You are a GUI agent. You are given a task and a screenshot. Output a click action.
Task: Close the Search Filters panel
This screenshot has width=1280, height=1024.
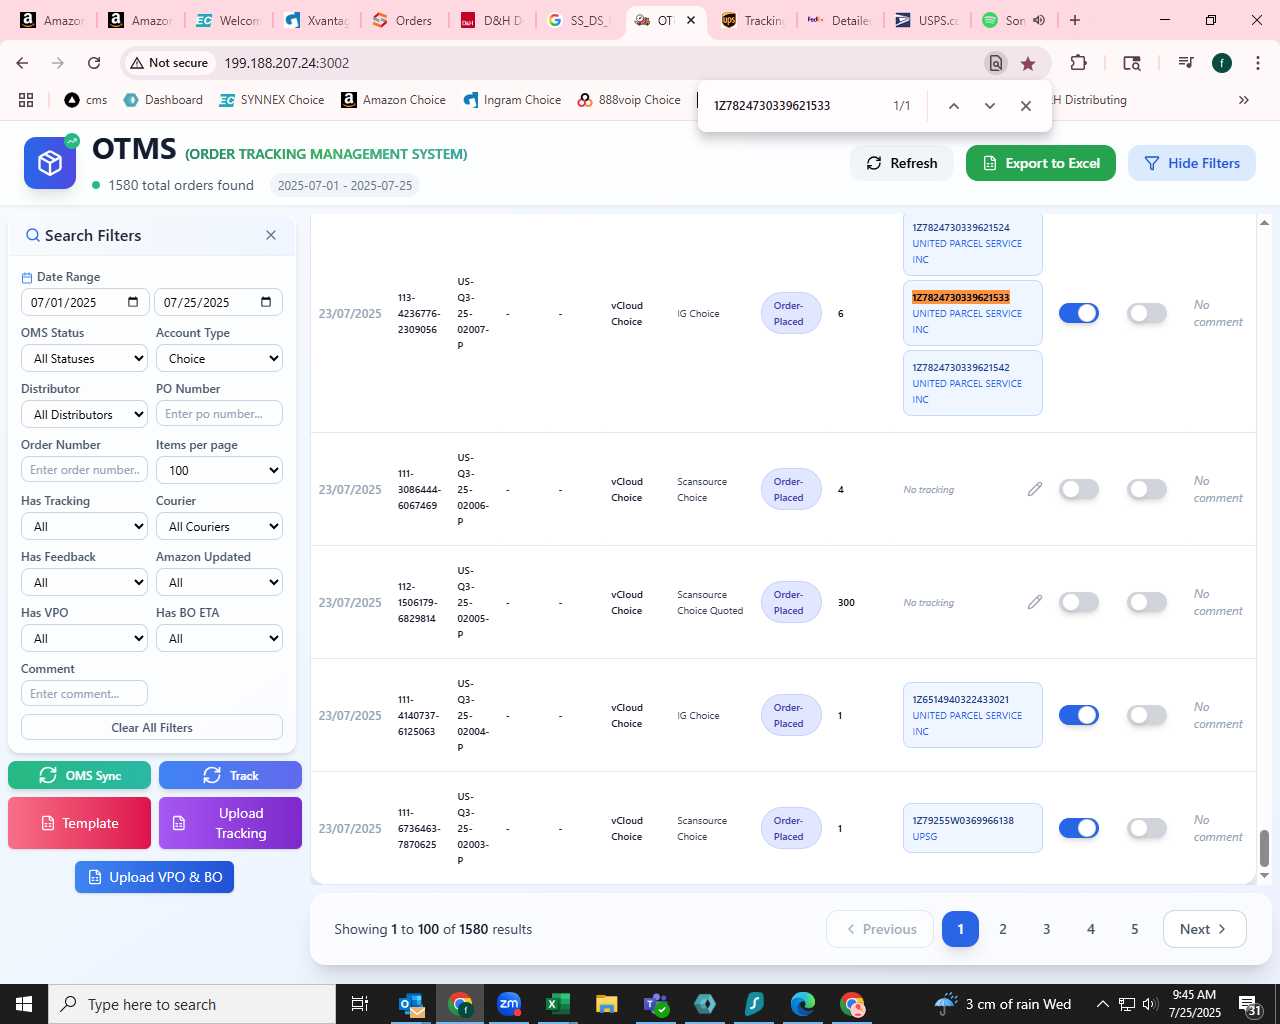271,235
